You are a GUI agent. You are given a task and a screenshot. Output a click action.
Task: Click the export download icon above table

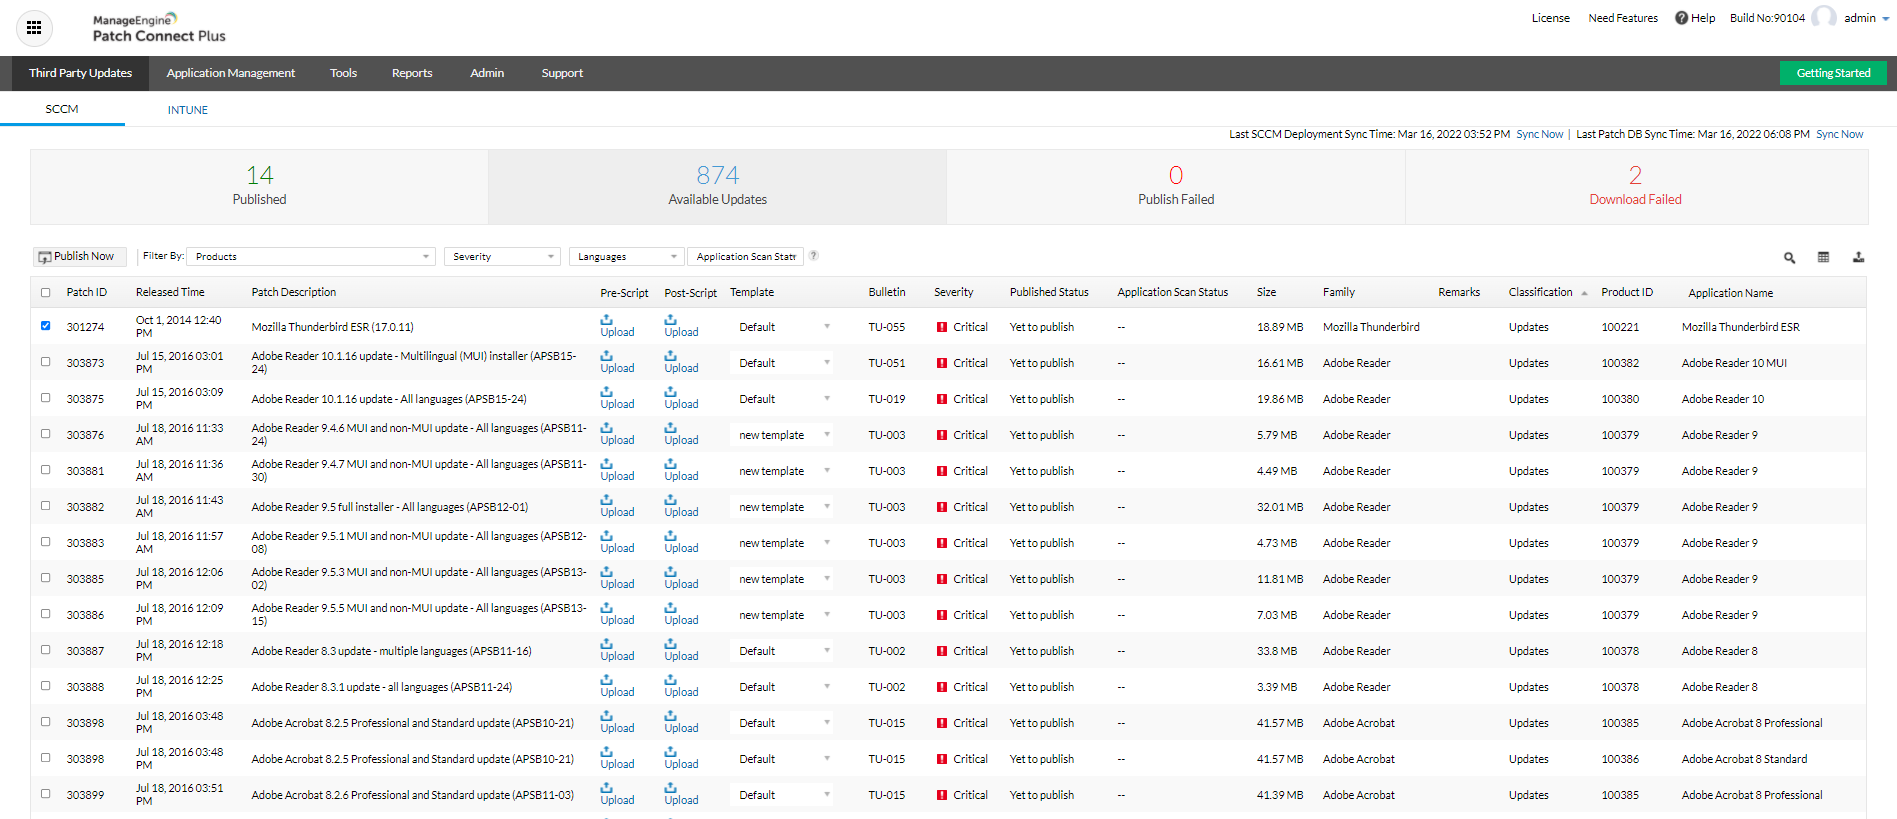tap(1858, 258)
